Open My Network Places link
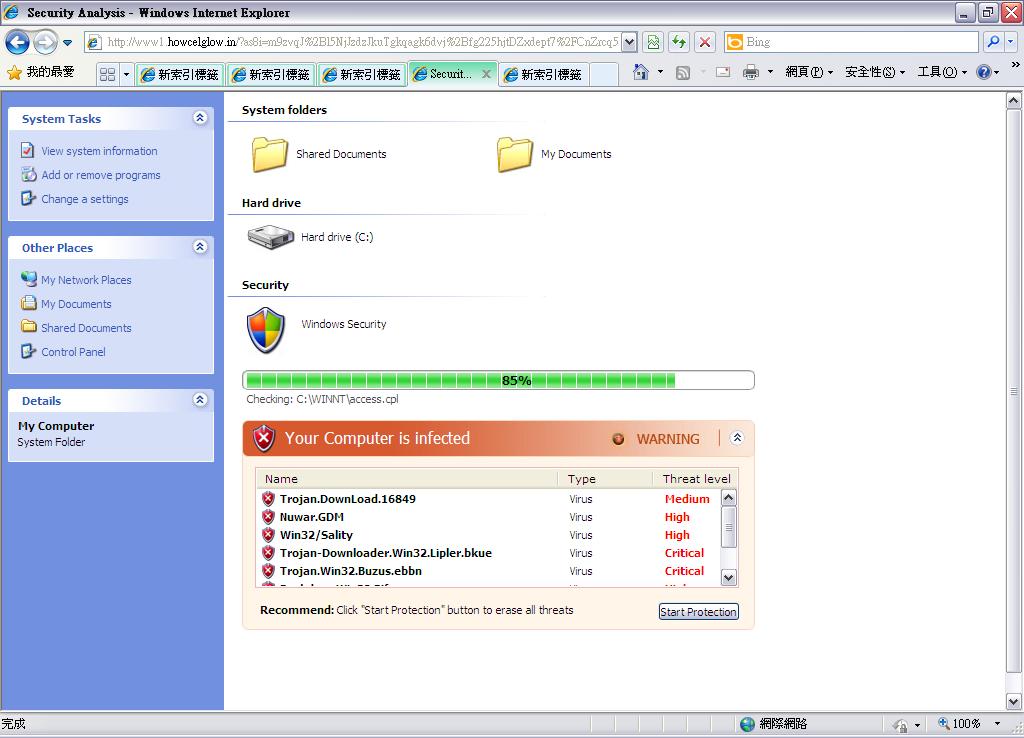 point(86,280)
